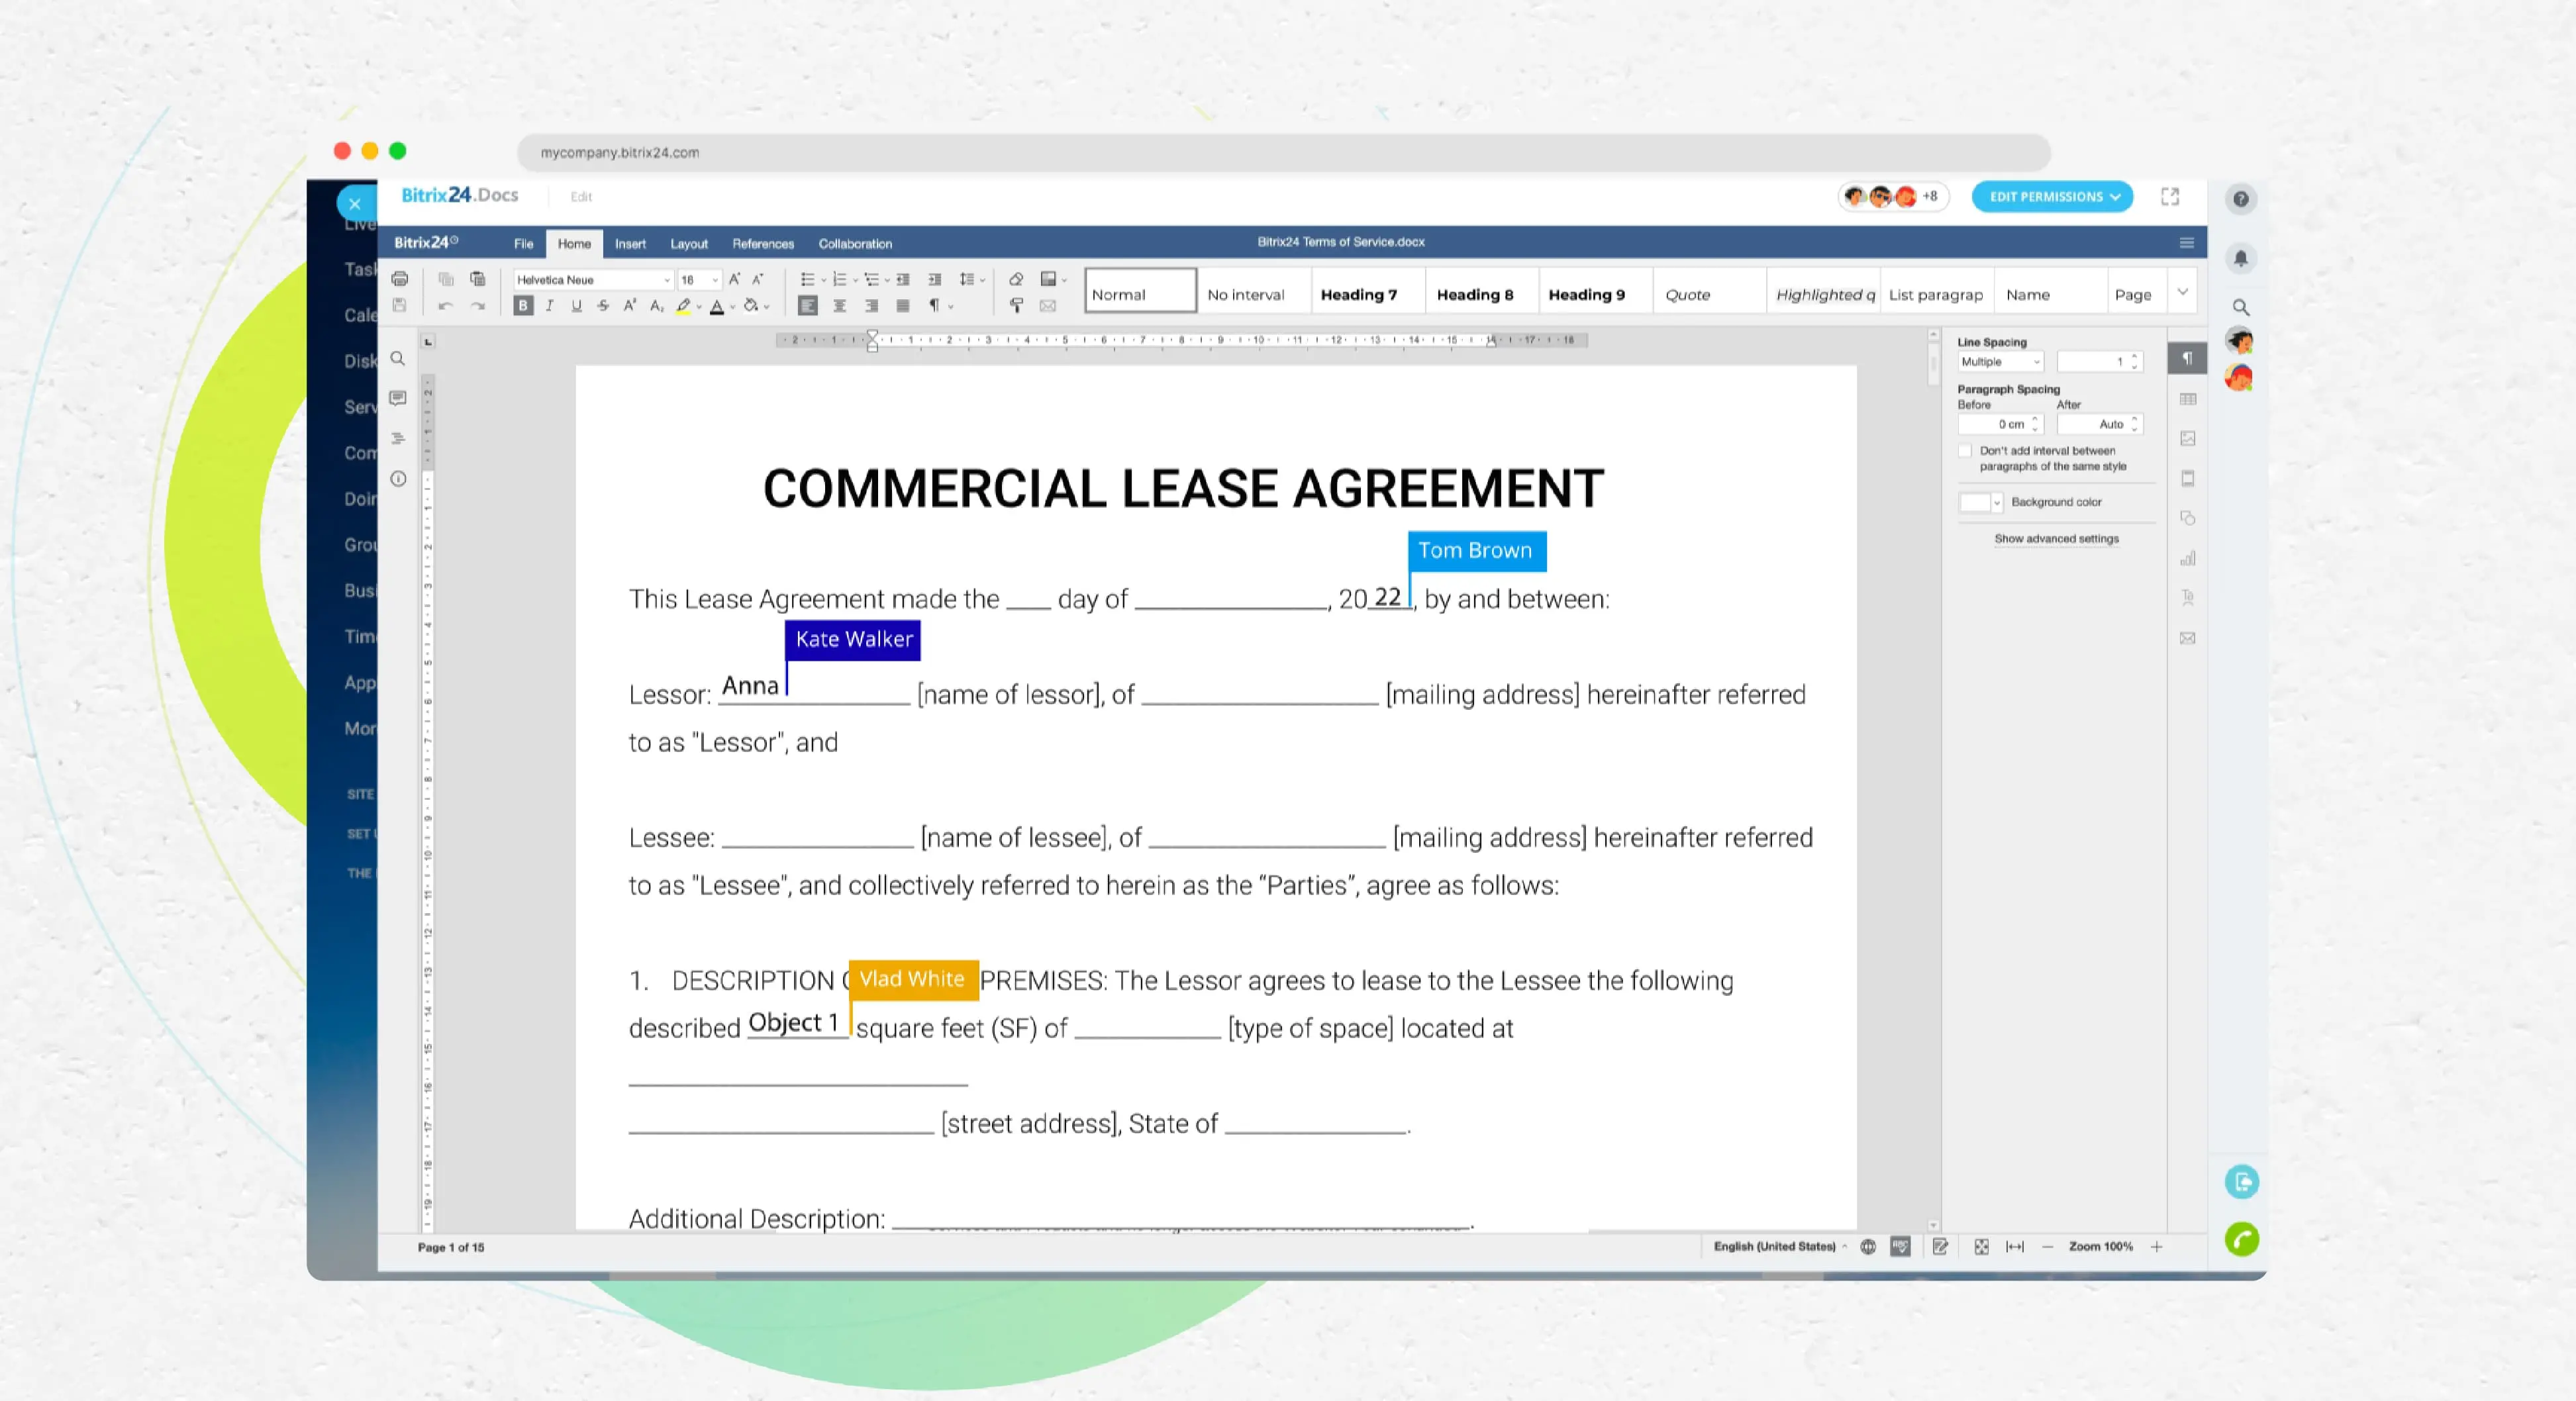
Task: Click the increment font size icon
Action: pos(734,279)
